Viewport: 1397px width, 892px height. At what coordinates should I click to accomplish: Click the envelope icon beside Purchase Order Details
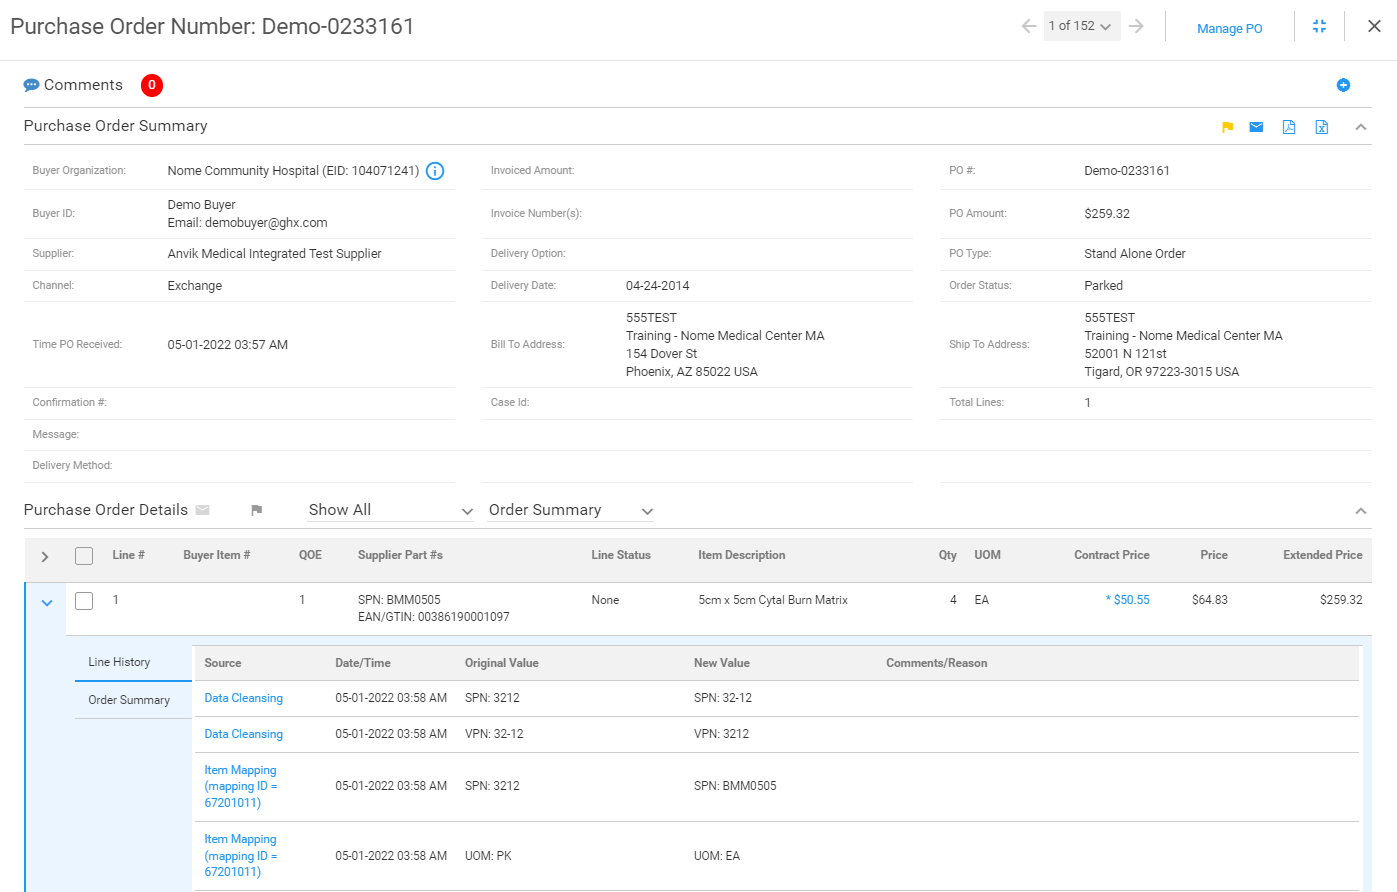203,510
